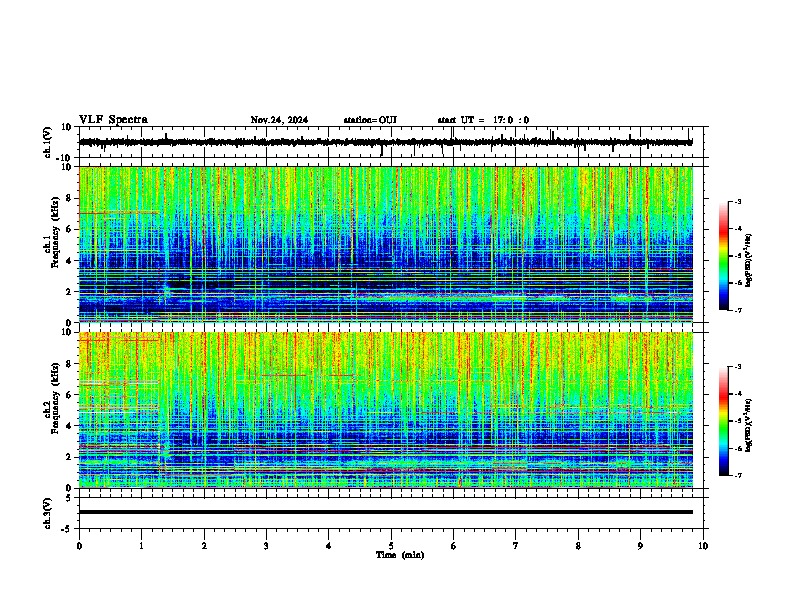
Task: Click the ch.2 spectrogram panel
Action: [386, 410]
